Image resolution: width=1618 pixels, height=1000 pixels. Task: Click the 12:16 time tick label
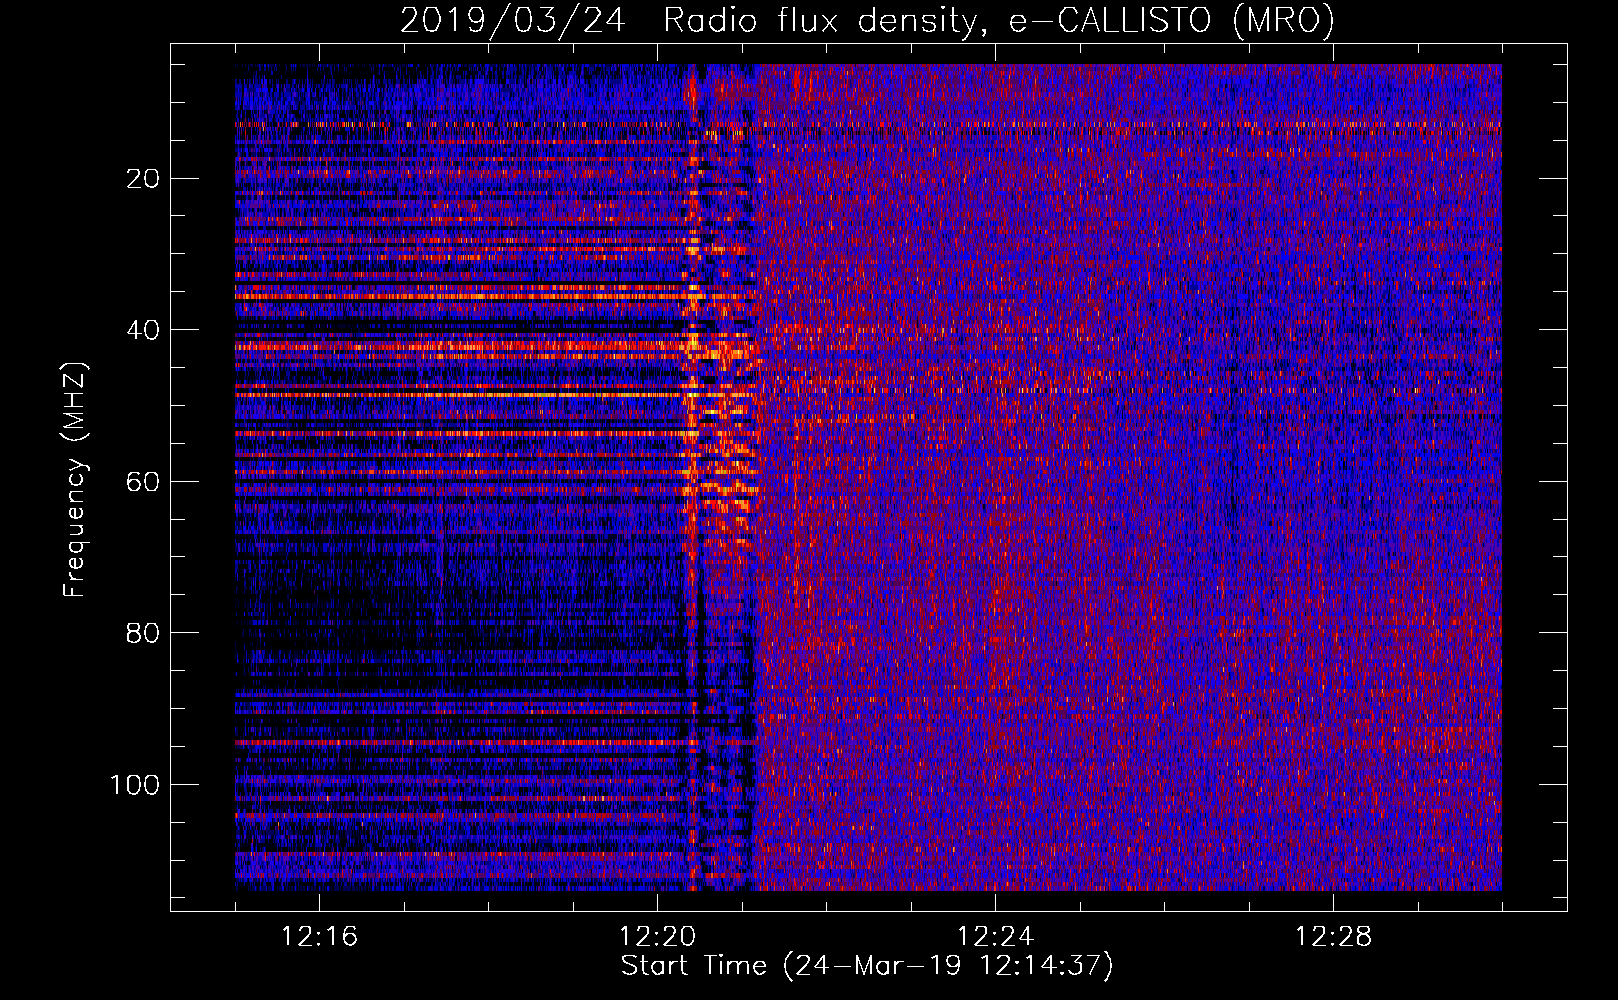click(x=319, y=937)
